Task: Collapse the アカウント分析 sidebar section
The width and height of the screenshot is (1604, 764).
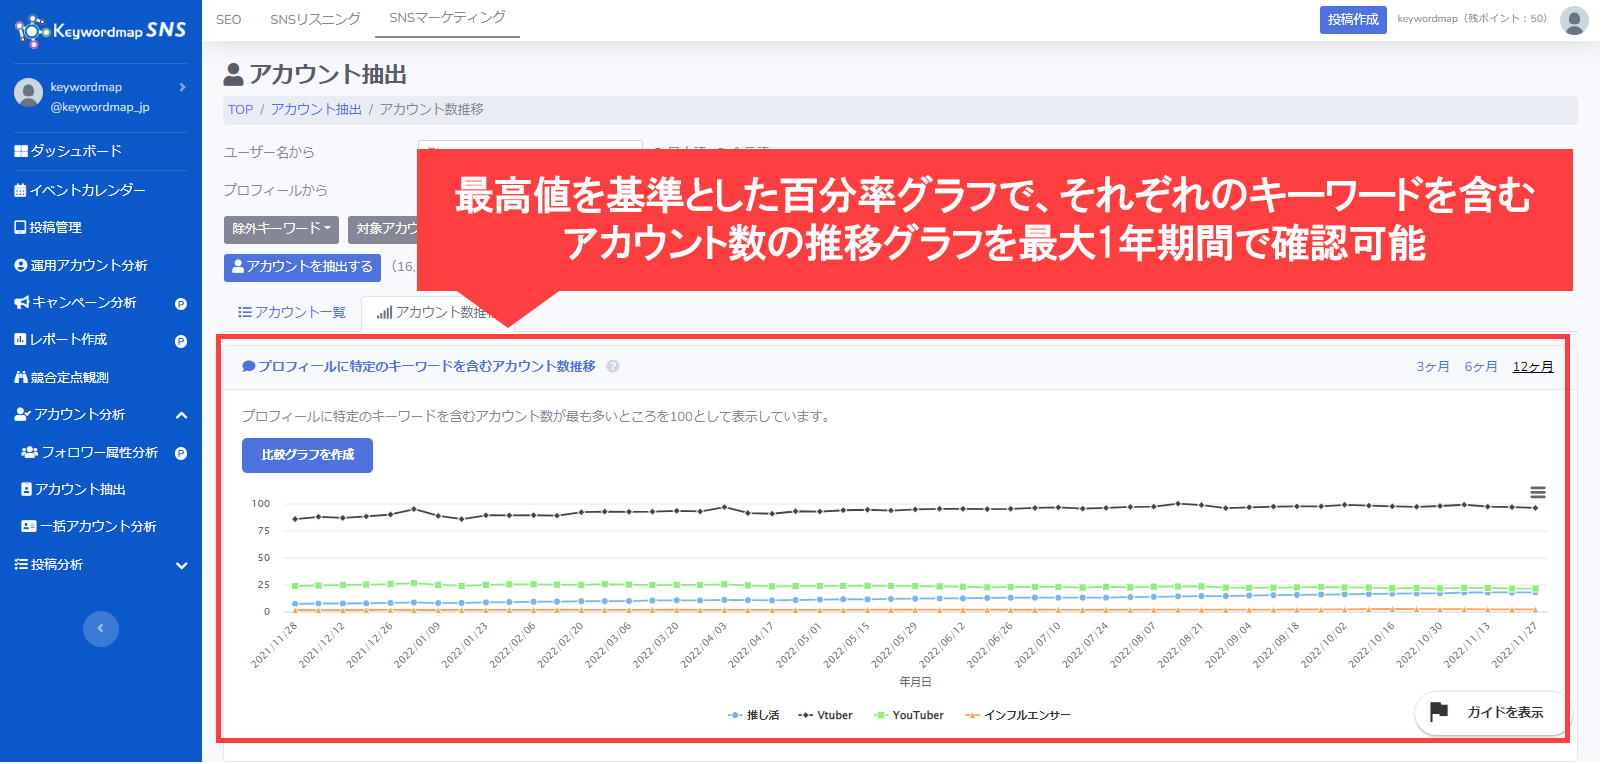Action: [x=181, y=416]
